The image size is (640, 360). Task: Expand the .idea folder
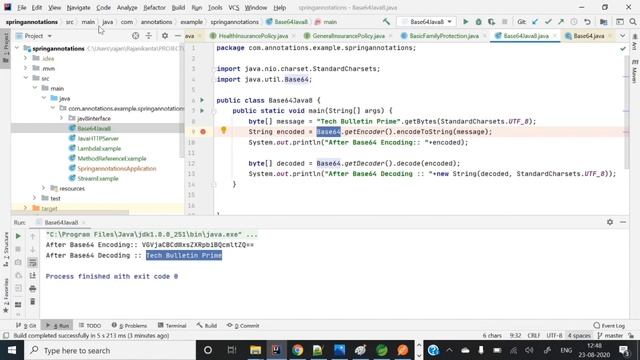click(x=26, y=58)
